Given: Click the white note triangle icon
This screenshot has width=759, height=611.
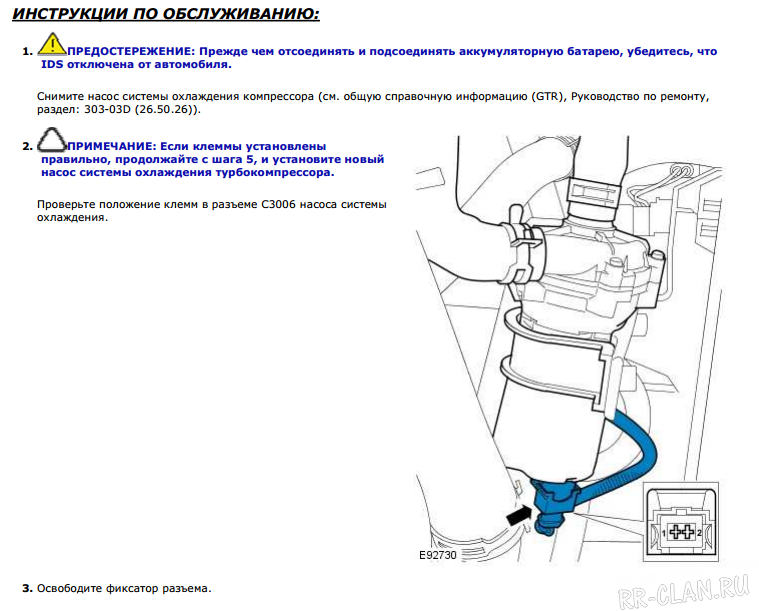Looking at the screenshot, I should click(51, 140).
